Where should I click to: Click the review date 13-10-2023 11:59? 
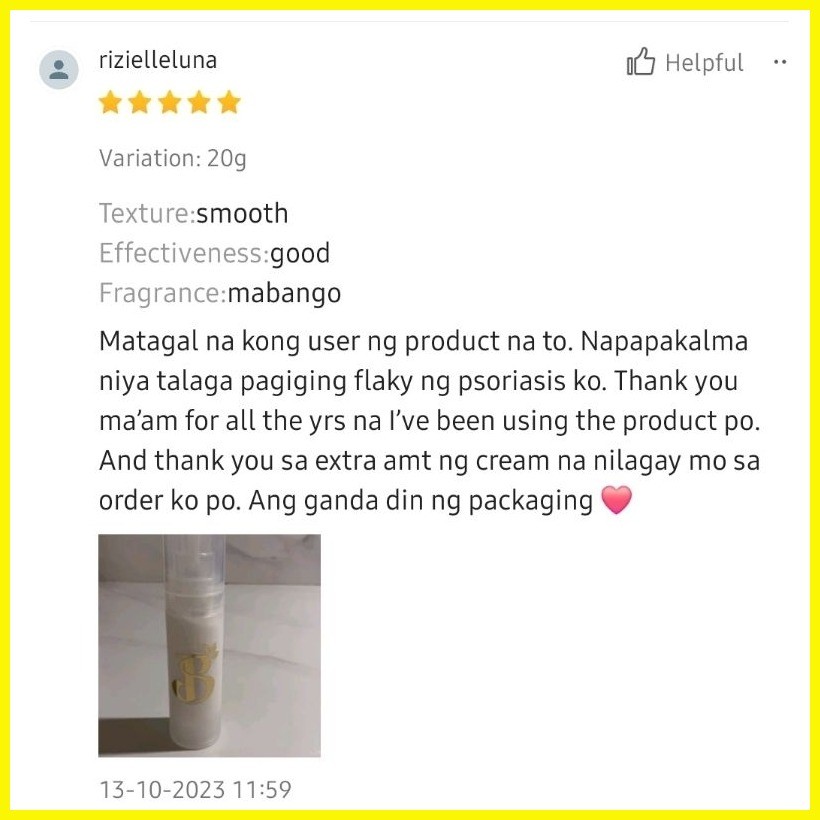tap(196, 790)
